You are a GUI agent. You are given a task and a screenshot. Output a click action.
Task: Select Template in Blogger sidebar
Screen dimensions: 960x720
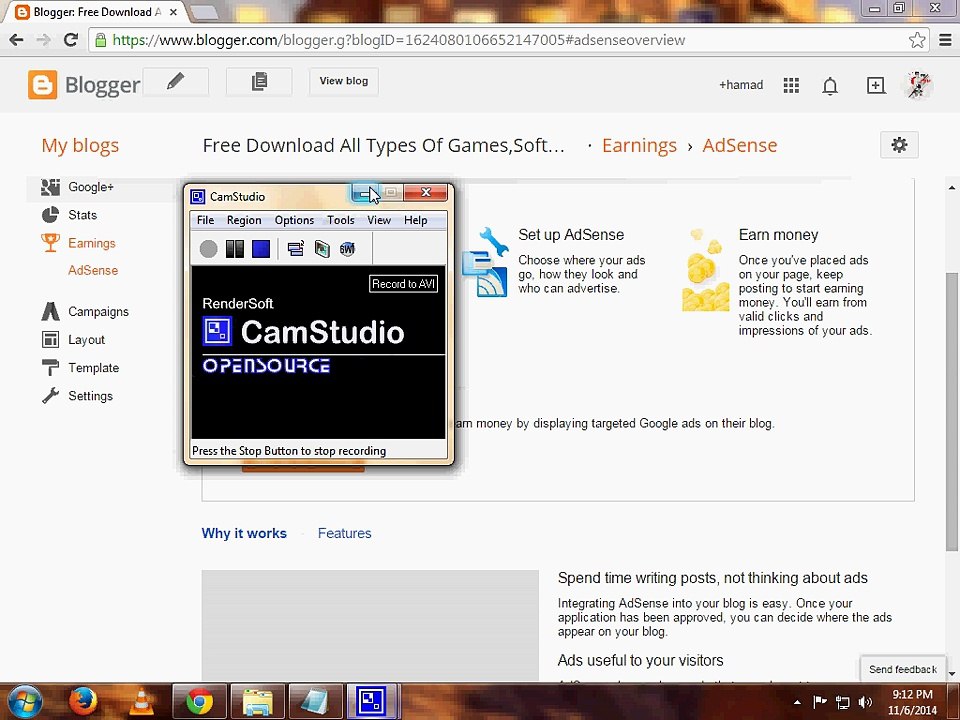(93, 368)
